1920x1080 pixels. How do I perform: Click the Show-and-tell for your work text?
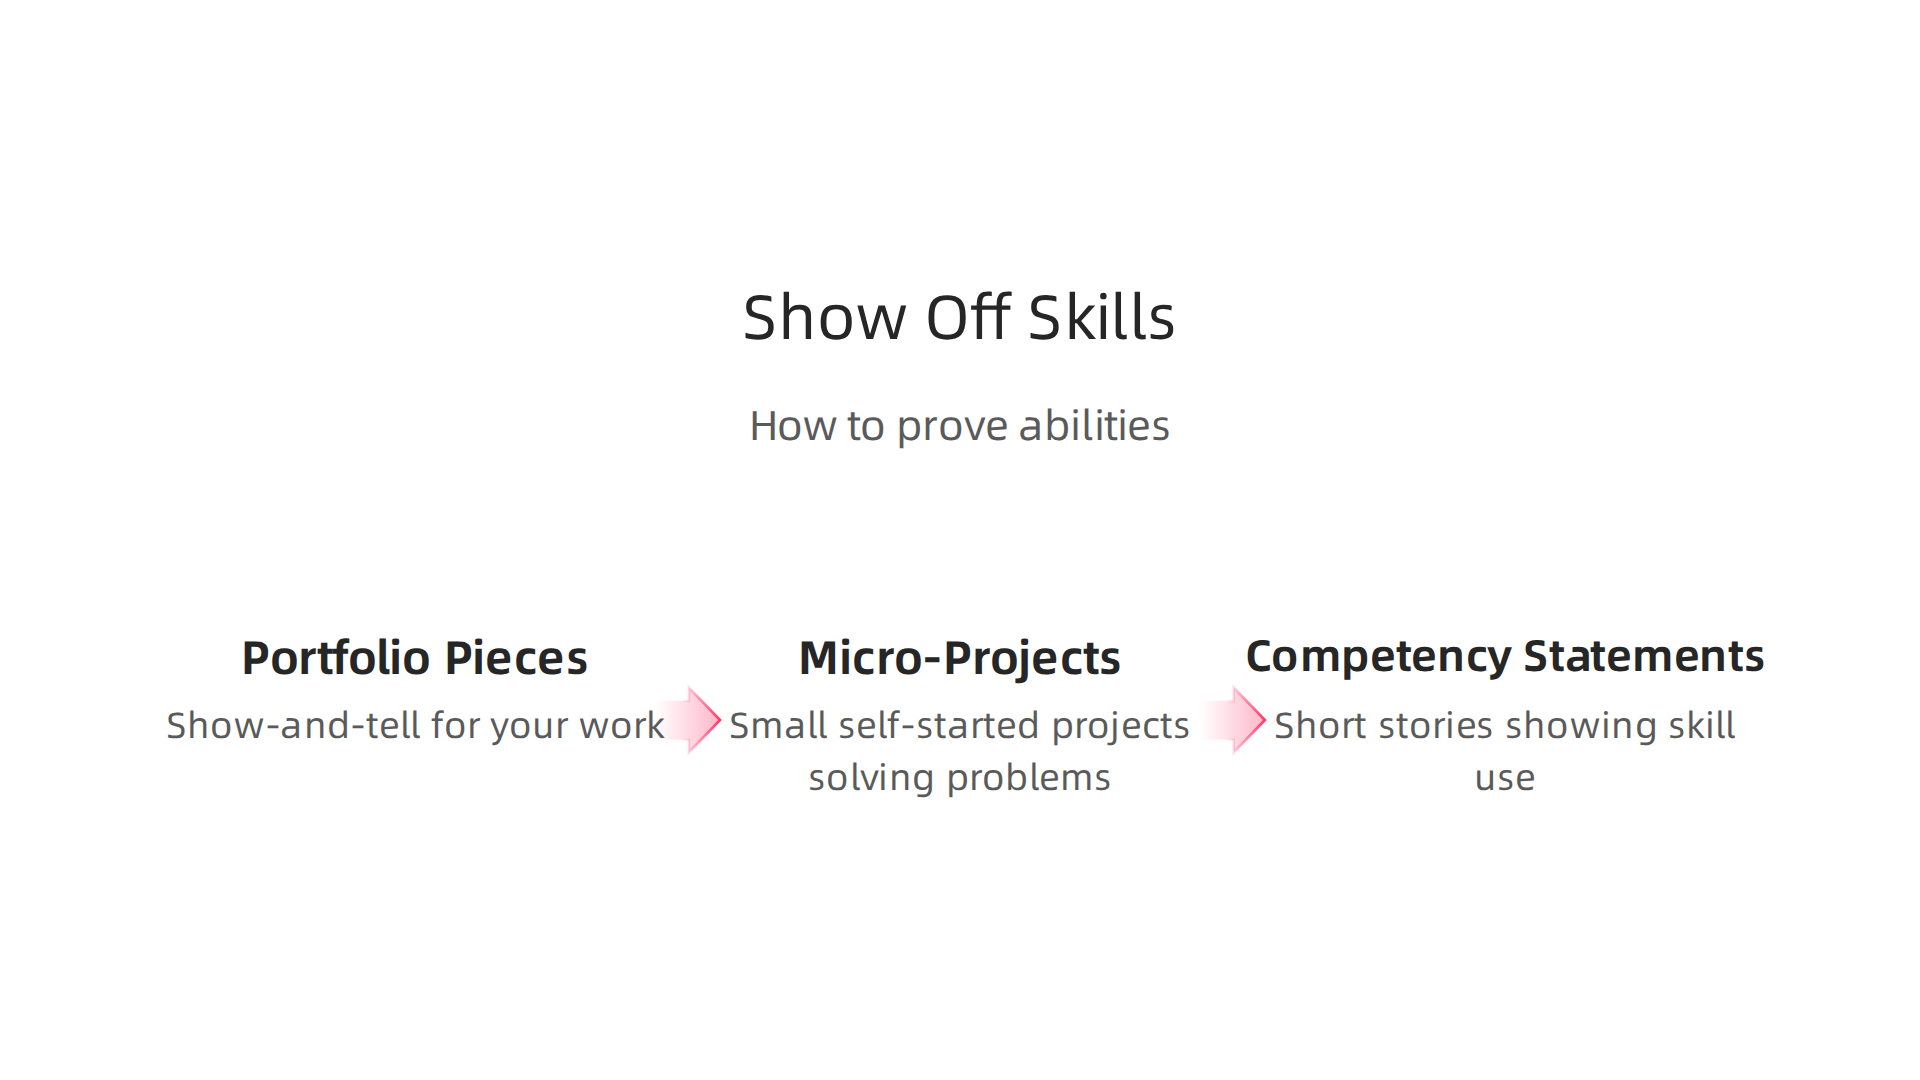[x=415, y=725]
